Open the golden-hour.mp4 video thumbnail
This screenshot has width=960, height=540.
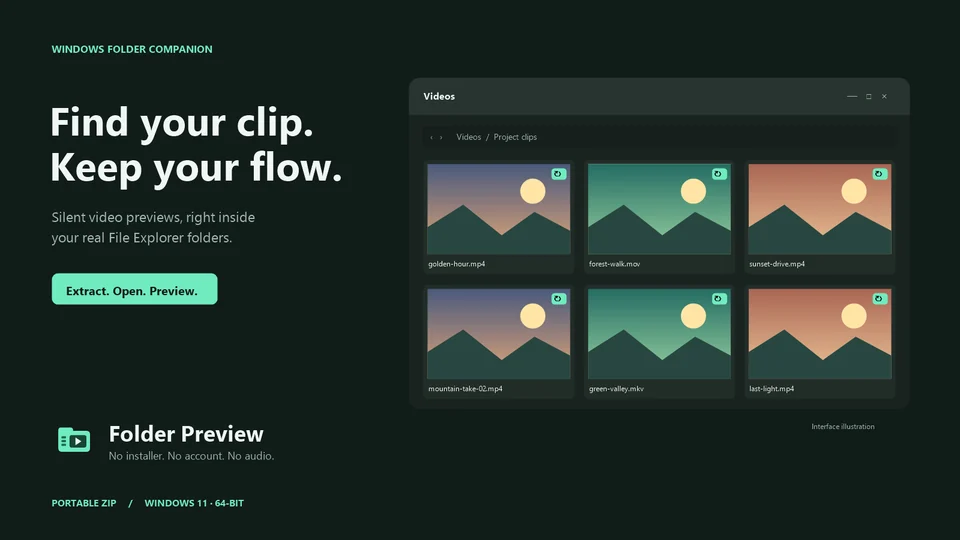(x=498, y=209)
